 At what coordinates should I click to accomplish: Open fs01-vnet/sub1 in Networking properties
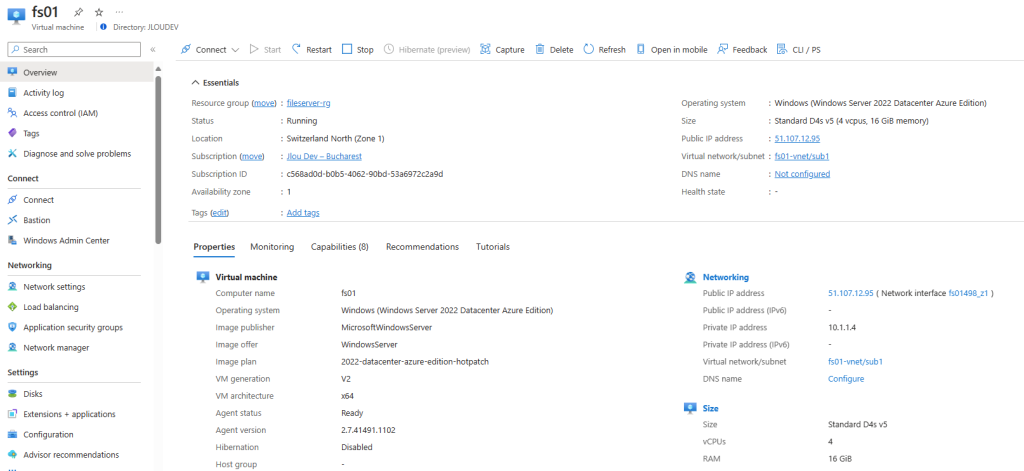(x=856, y=361)
